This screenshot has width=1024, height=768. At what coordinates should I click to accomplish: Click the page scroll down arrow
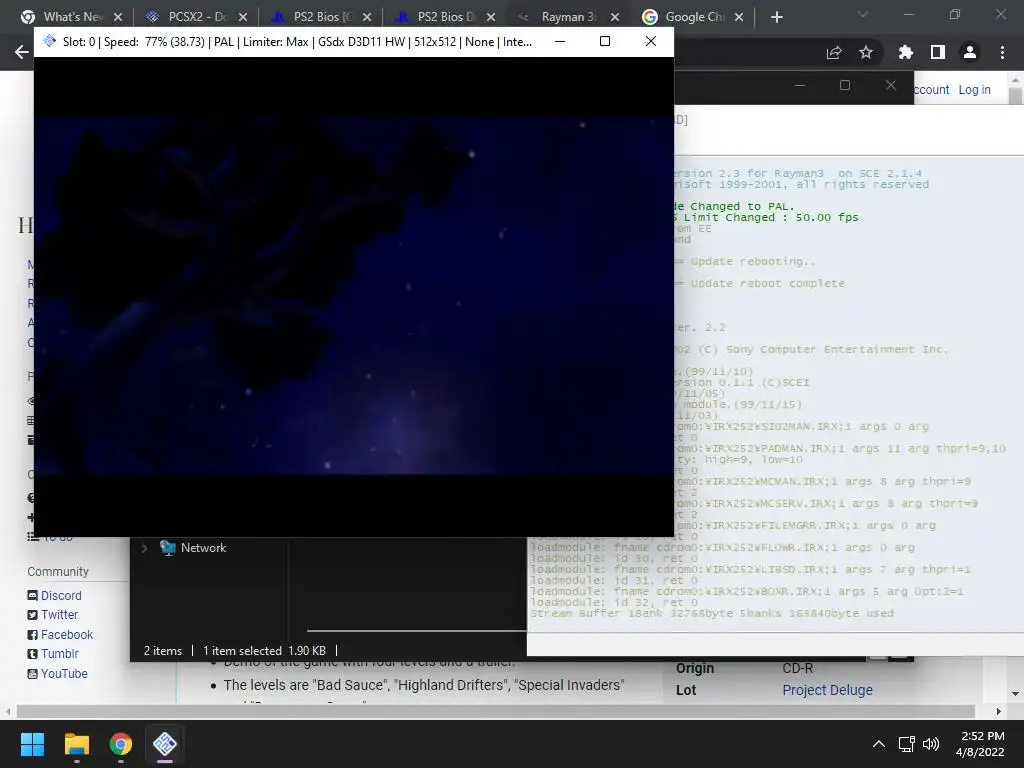pyautogui.click(x=1016, y=694)
